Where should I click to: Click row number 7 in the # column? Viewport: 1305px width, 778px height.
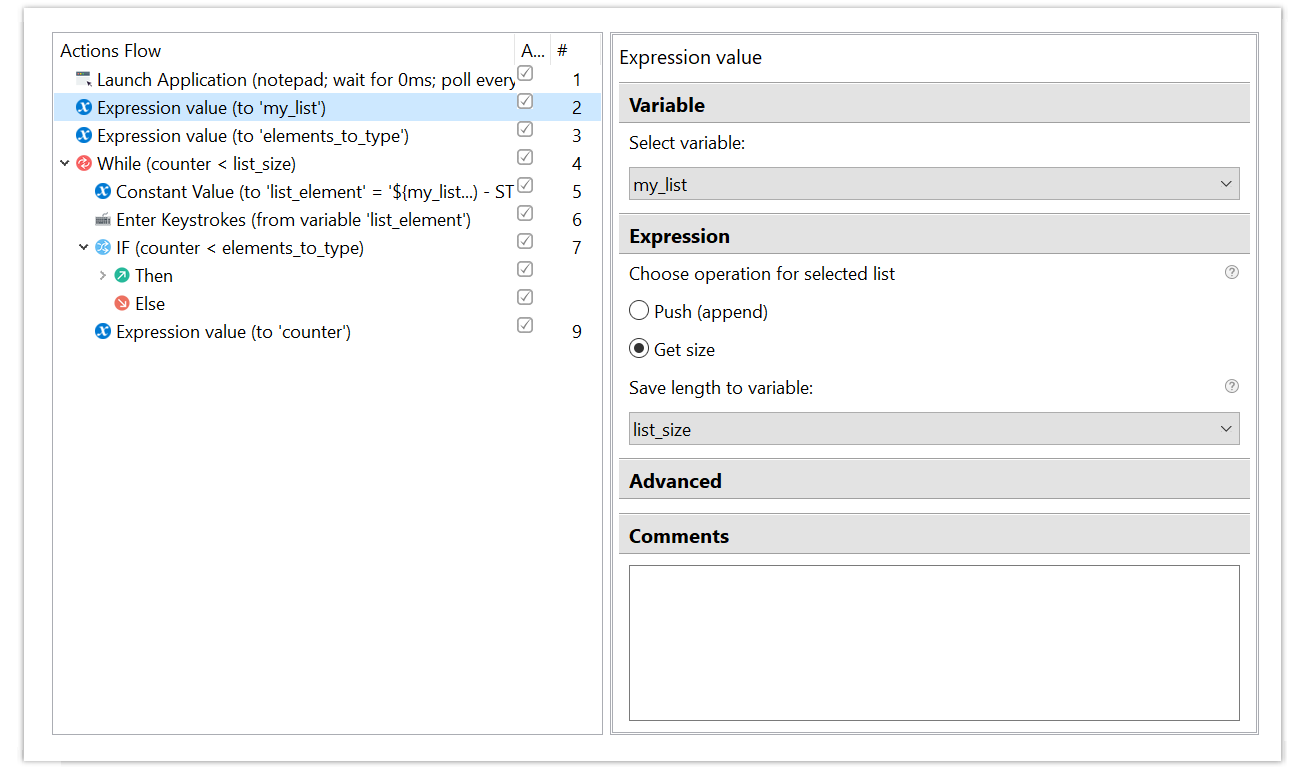click(577, 247)
